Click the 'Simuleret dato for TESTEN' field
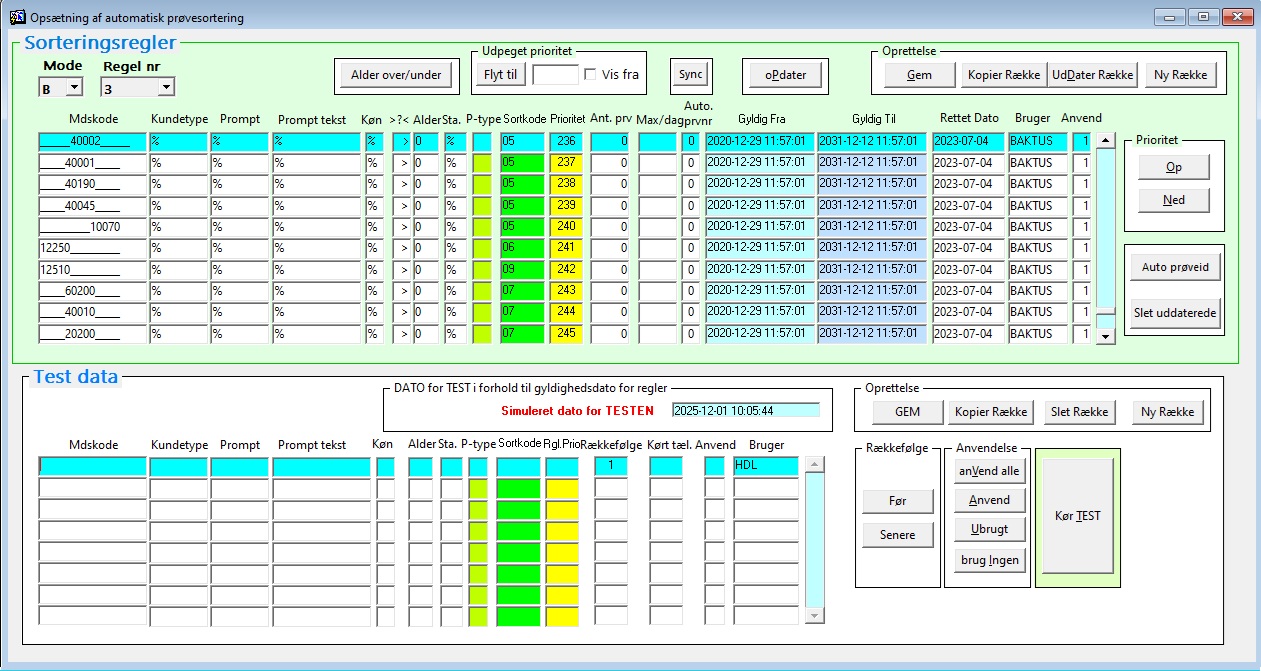Screen dimensions: 1261x671 (x=745, y=410)
